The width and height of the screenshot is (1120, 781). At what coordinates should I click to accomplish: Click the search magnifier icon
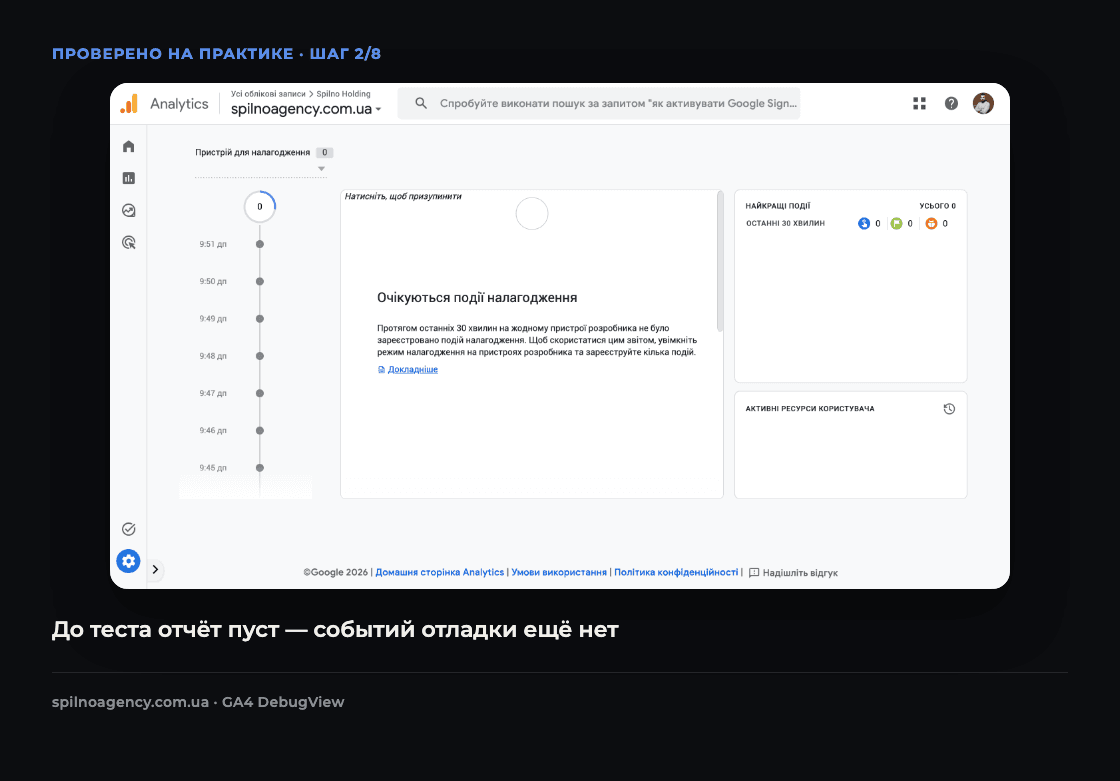(421, 104)
